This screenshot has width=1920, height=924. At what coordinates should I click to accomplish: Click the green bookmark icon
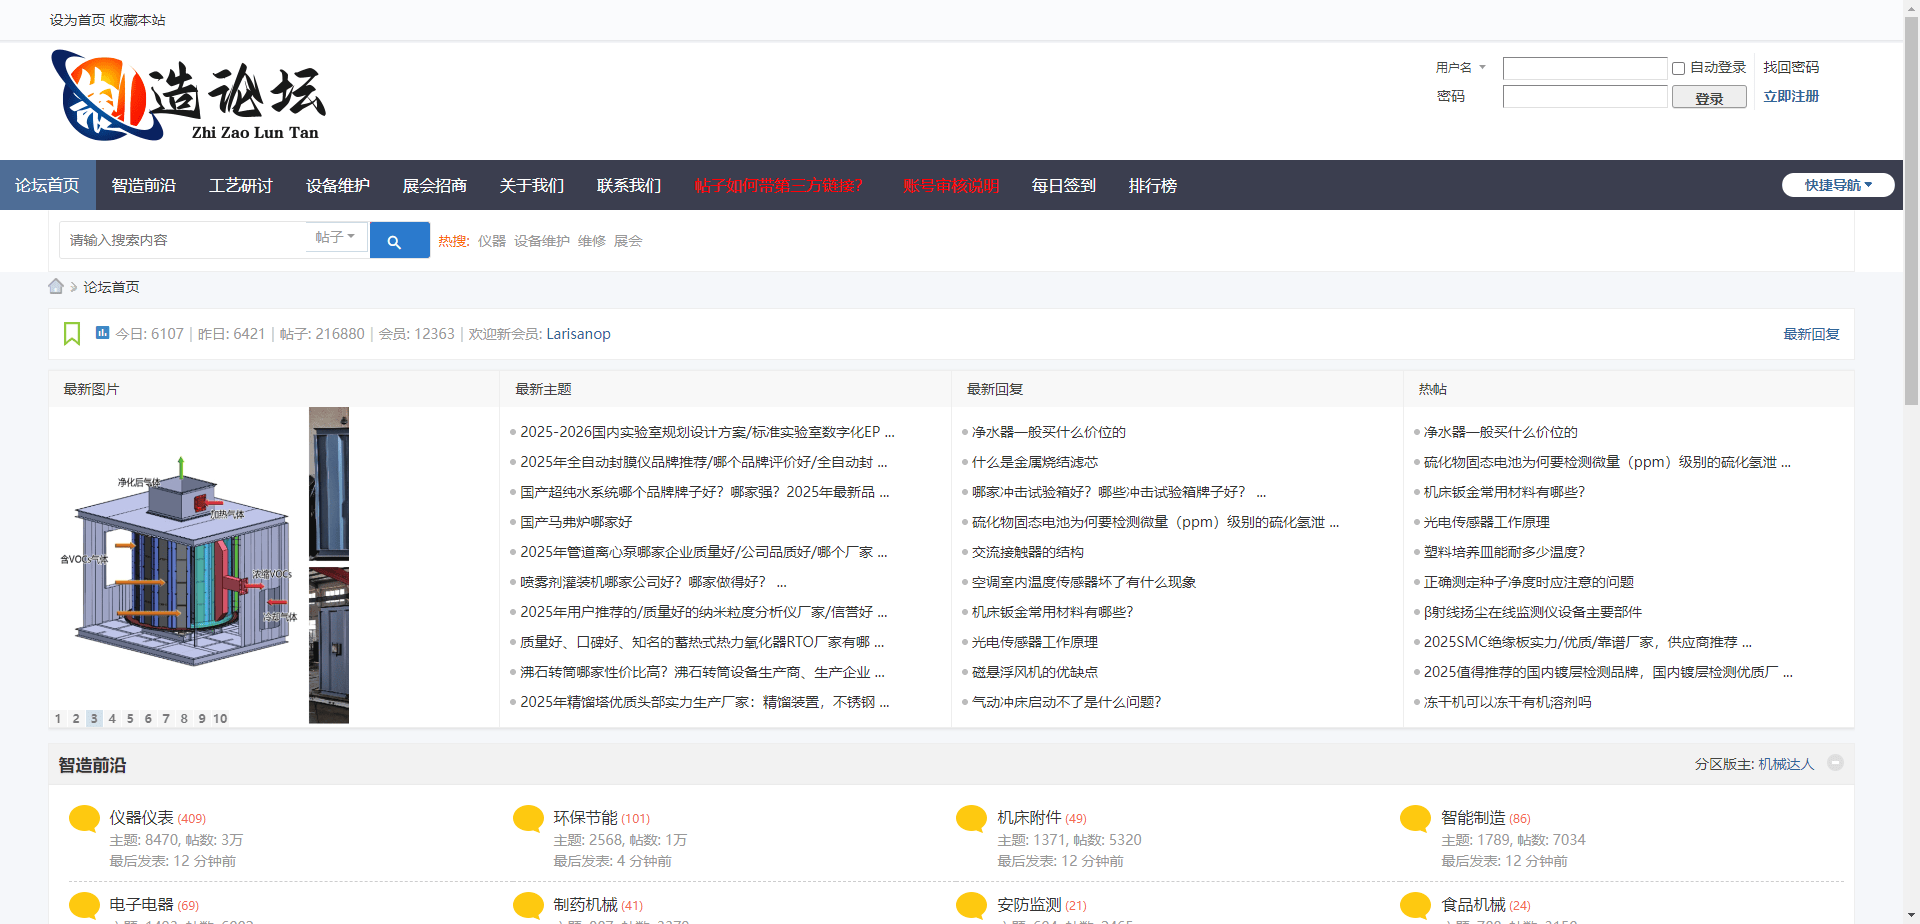coord(72,334)
